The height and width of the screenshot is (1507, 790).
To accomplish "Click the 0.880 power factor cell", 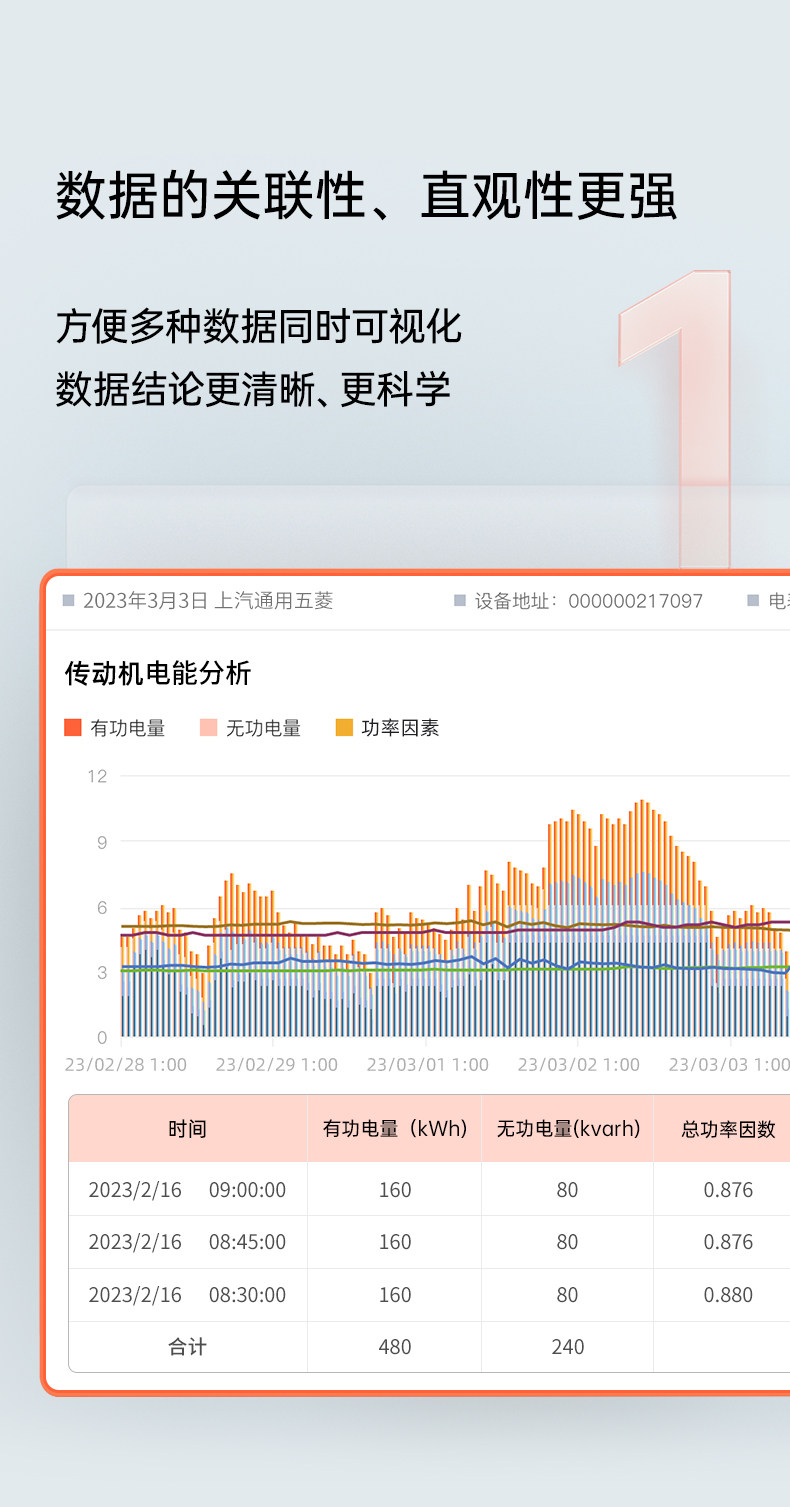I will pos(728,1295).
